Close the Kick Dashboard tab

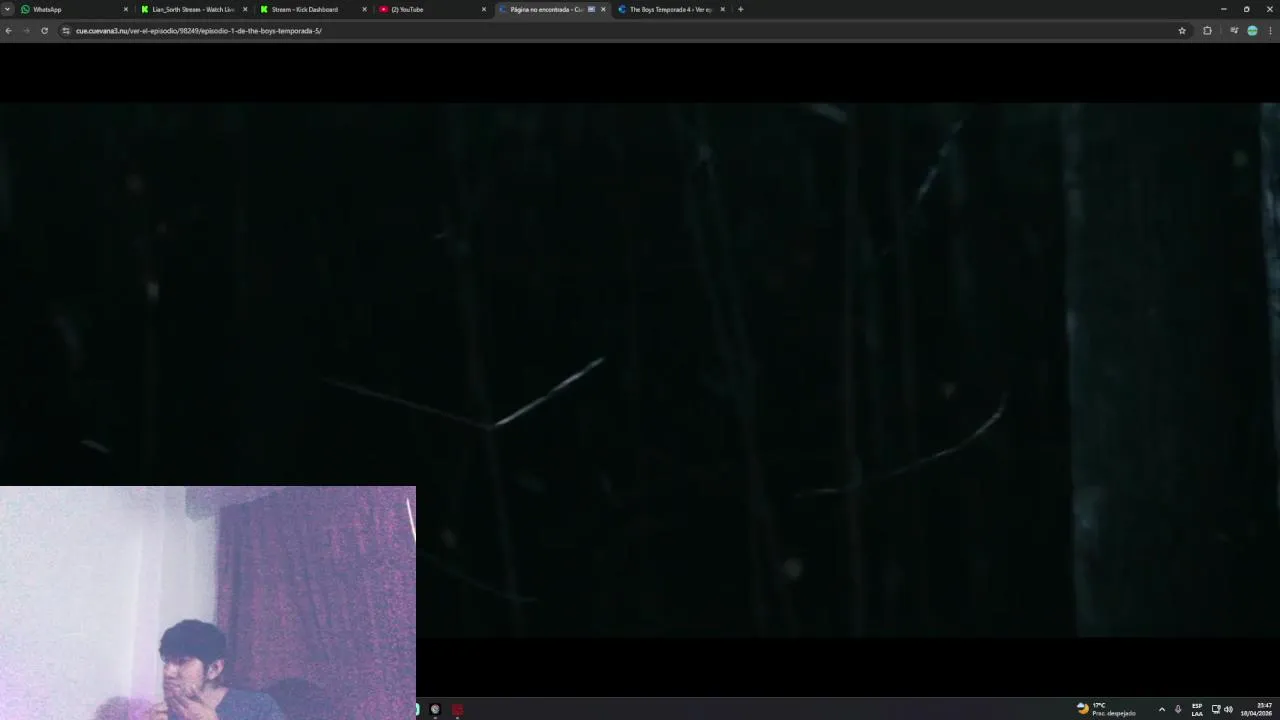pyautogui.click(x=364, y=9)
